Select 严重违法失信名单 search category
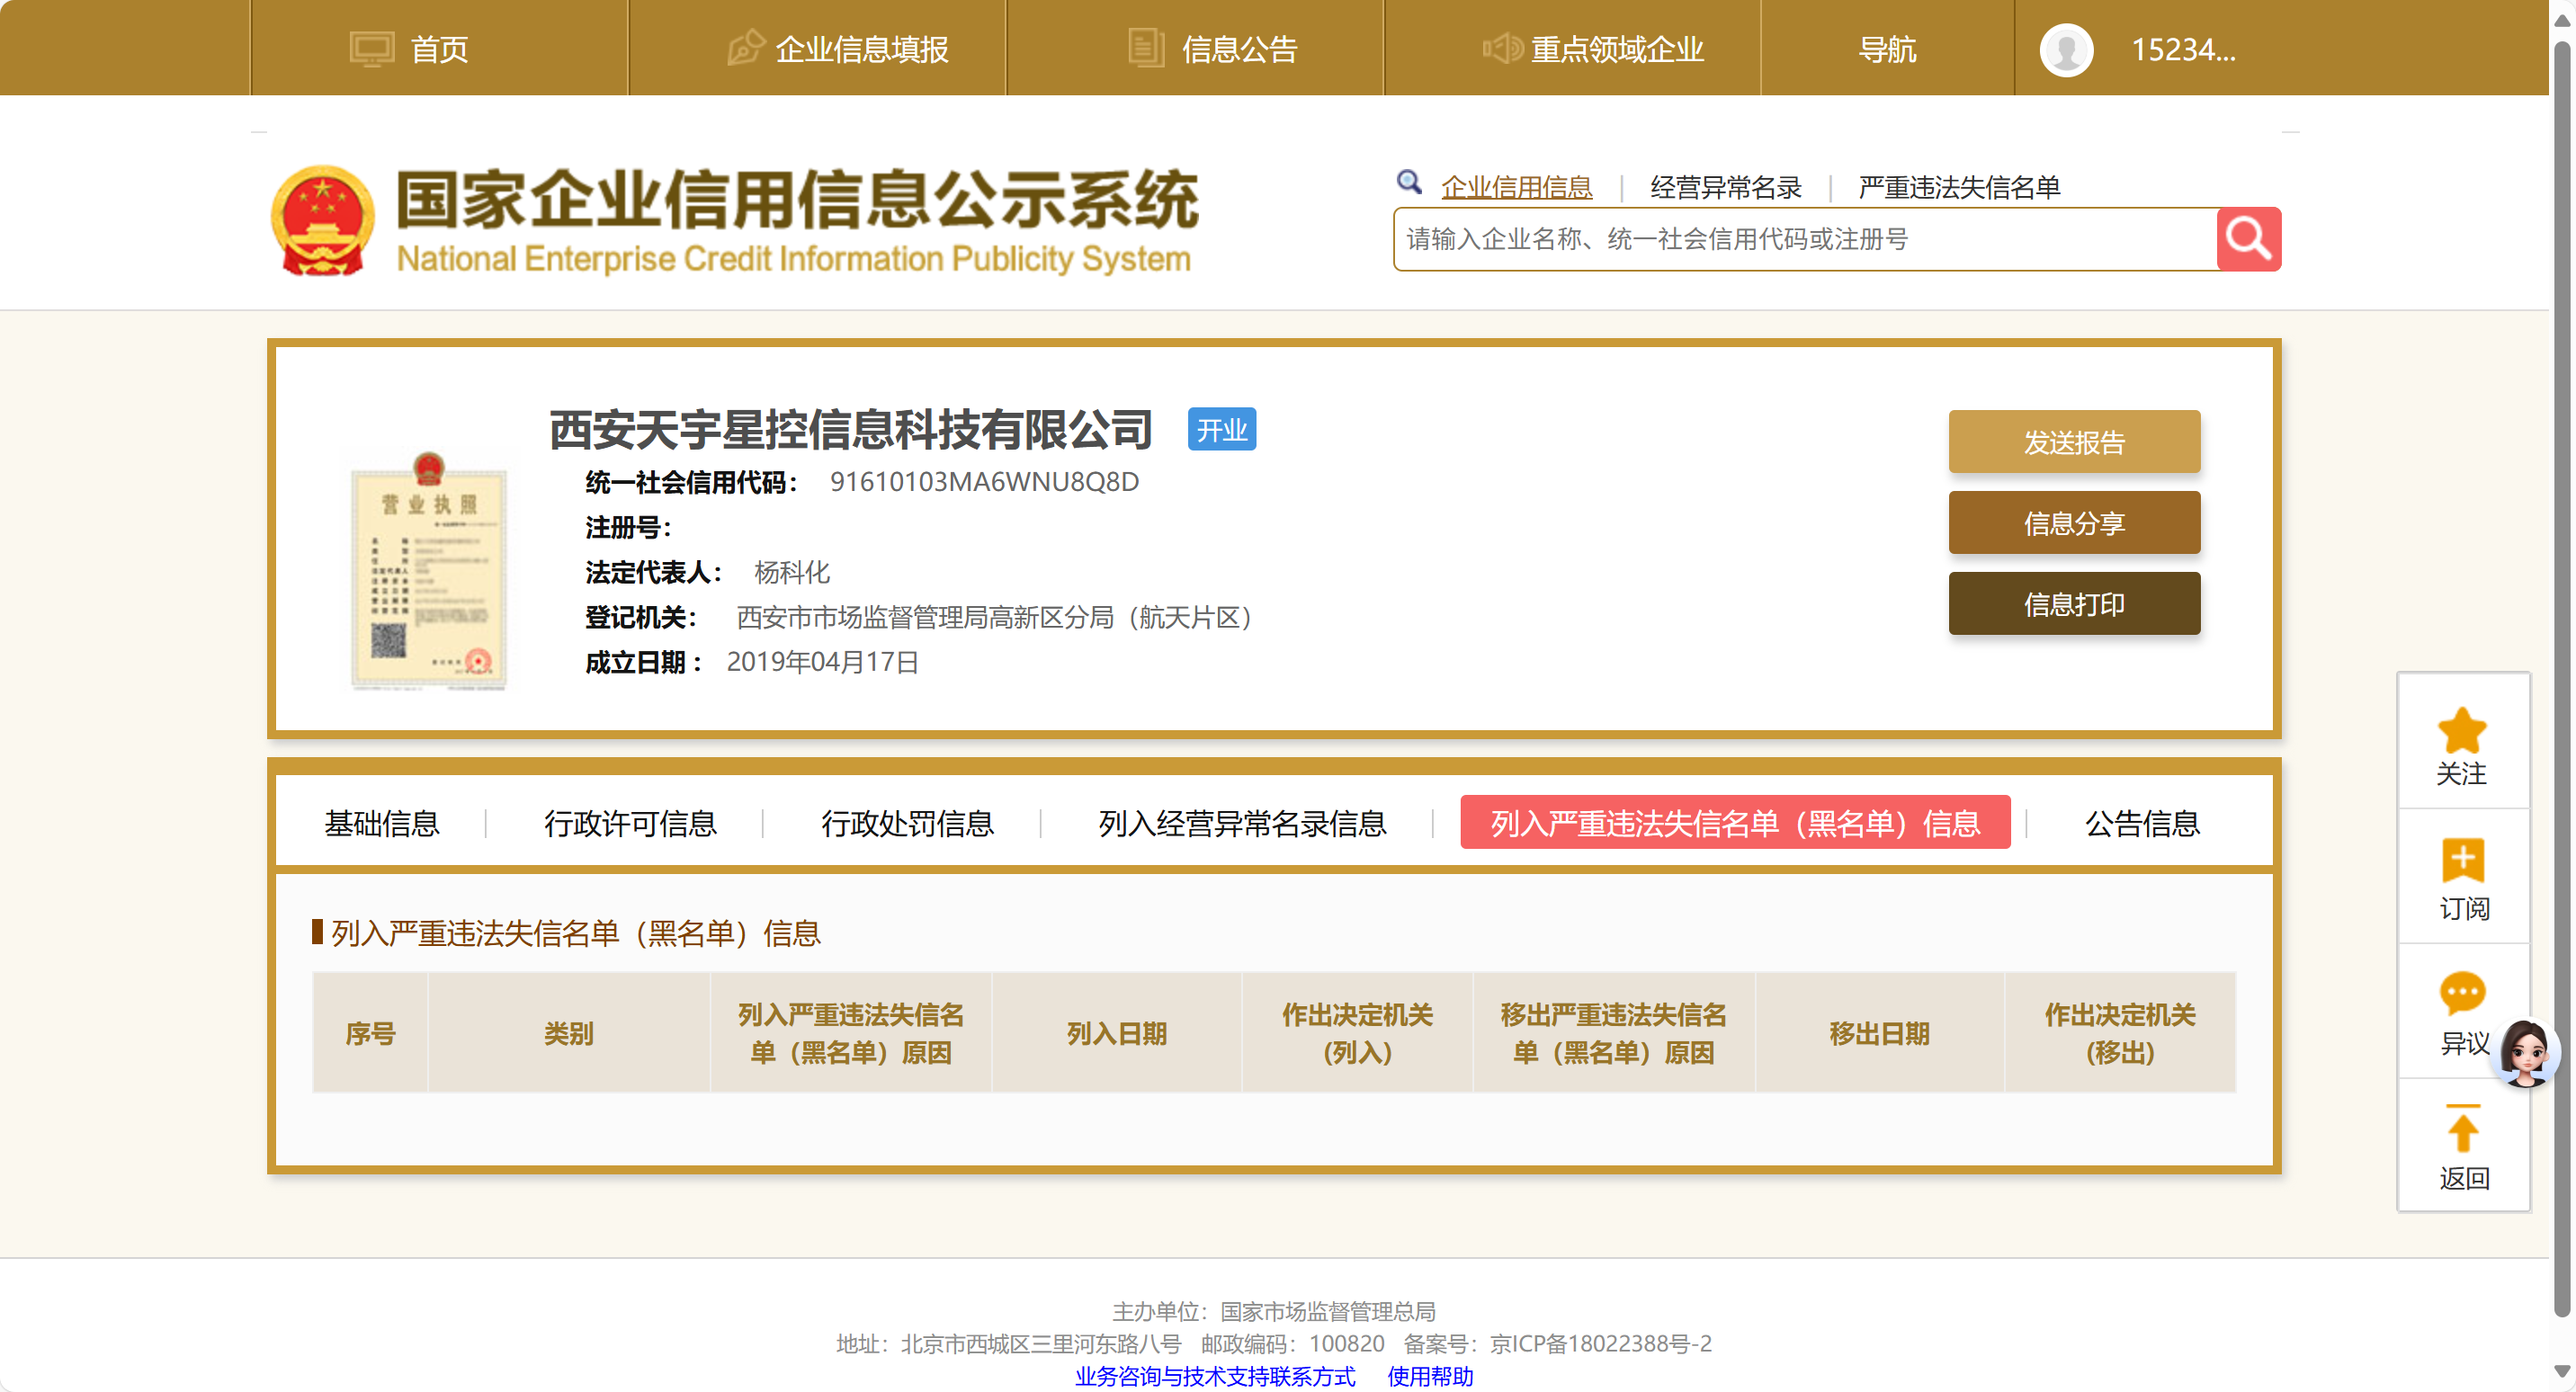 1958,187
